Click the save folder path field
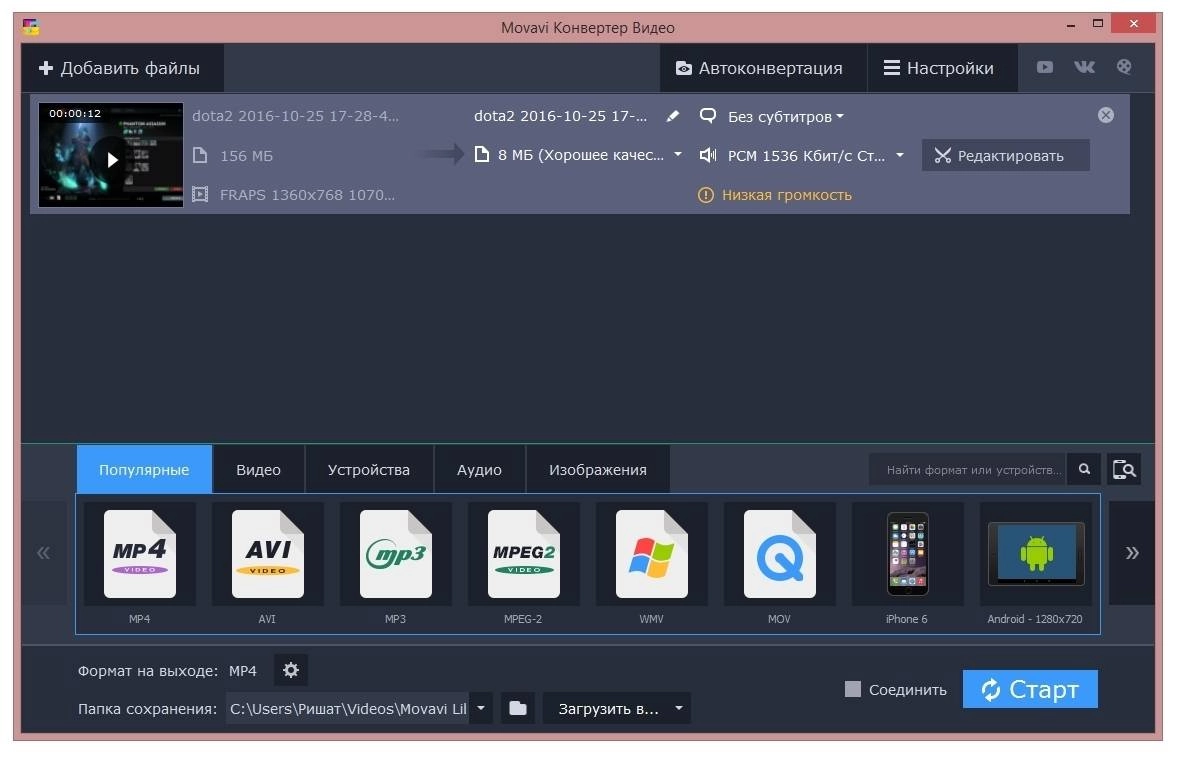The width and height of the screenshot is (1180, 760). pyautogui.click(x=348, y=709)
